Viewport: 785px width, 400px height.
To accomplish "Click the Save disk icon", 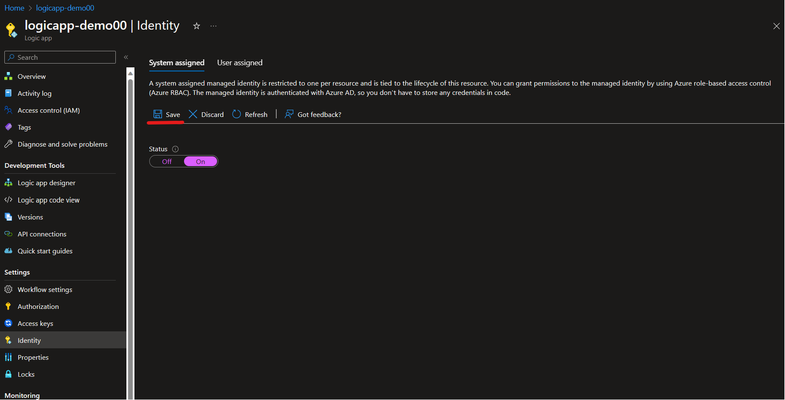I will pyautogui.click(x=158, y=114).
